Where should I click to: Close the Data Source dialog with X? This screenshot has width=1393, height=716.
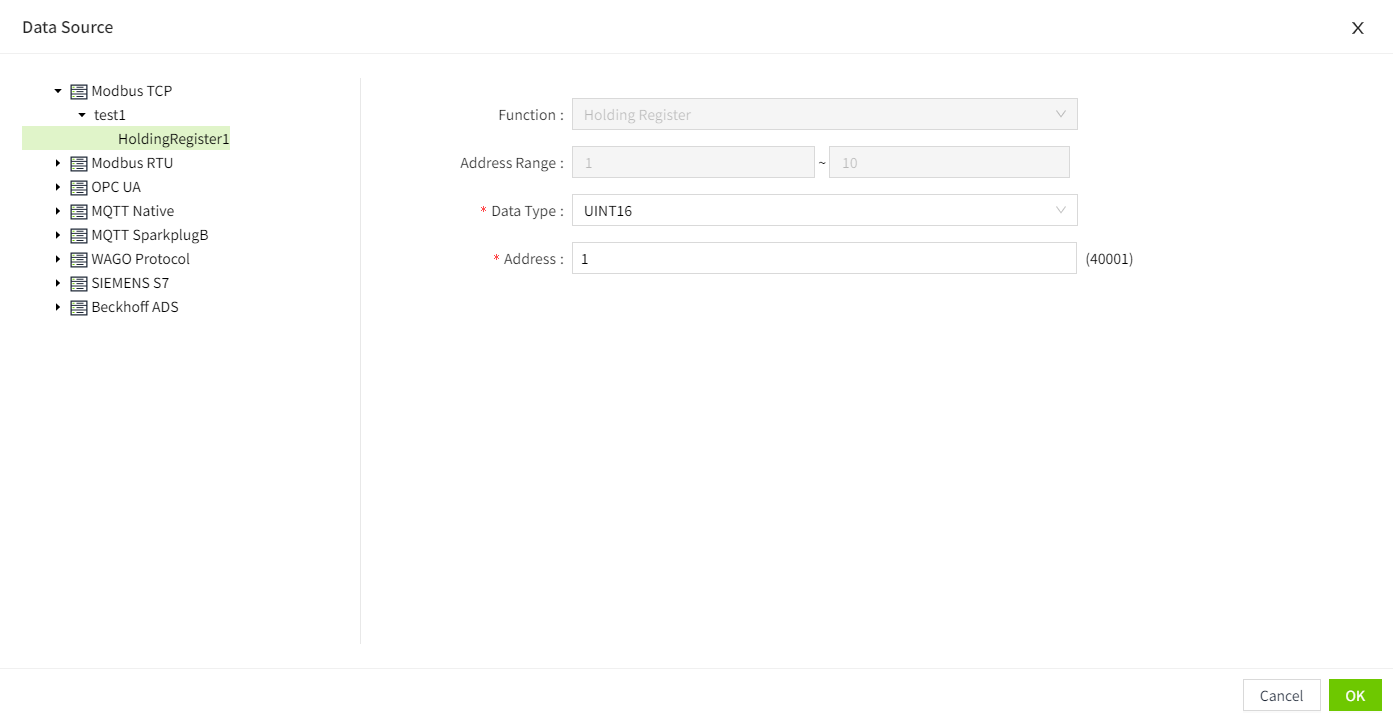[x=1357, y=28]
